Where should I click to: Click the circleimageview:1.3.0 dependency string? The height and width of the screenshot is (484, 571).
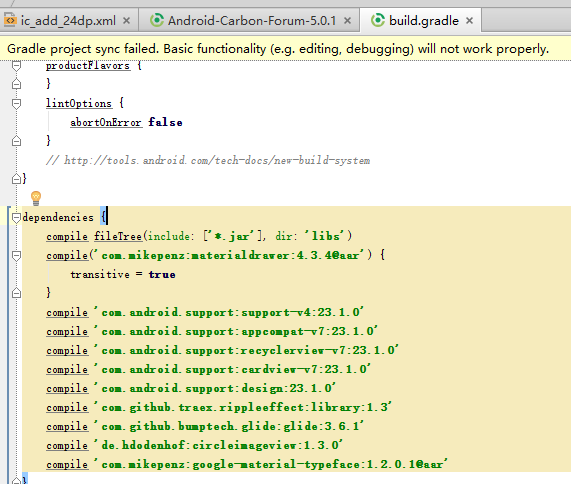click(x=218, y=445)
